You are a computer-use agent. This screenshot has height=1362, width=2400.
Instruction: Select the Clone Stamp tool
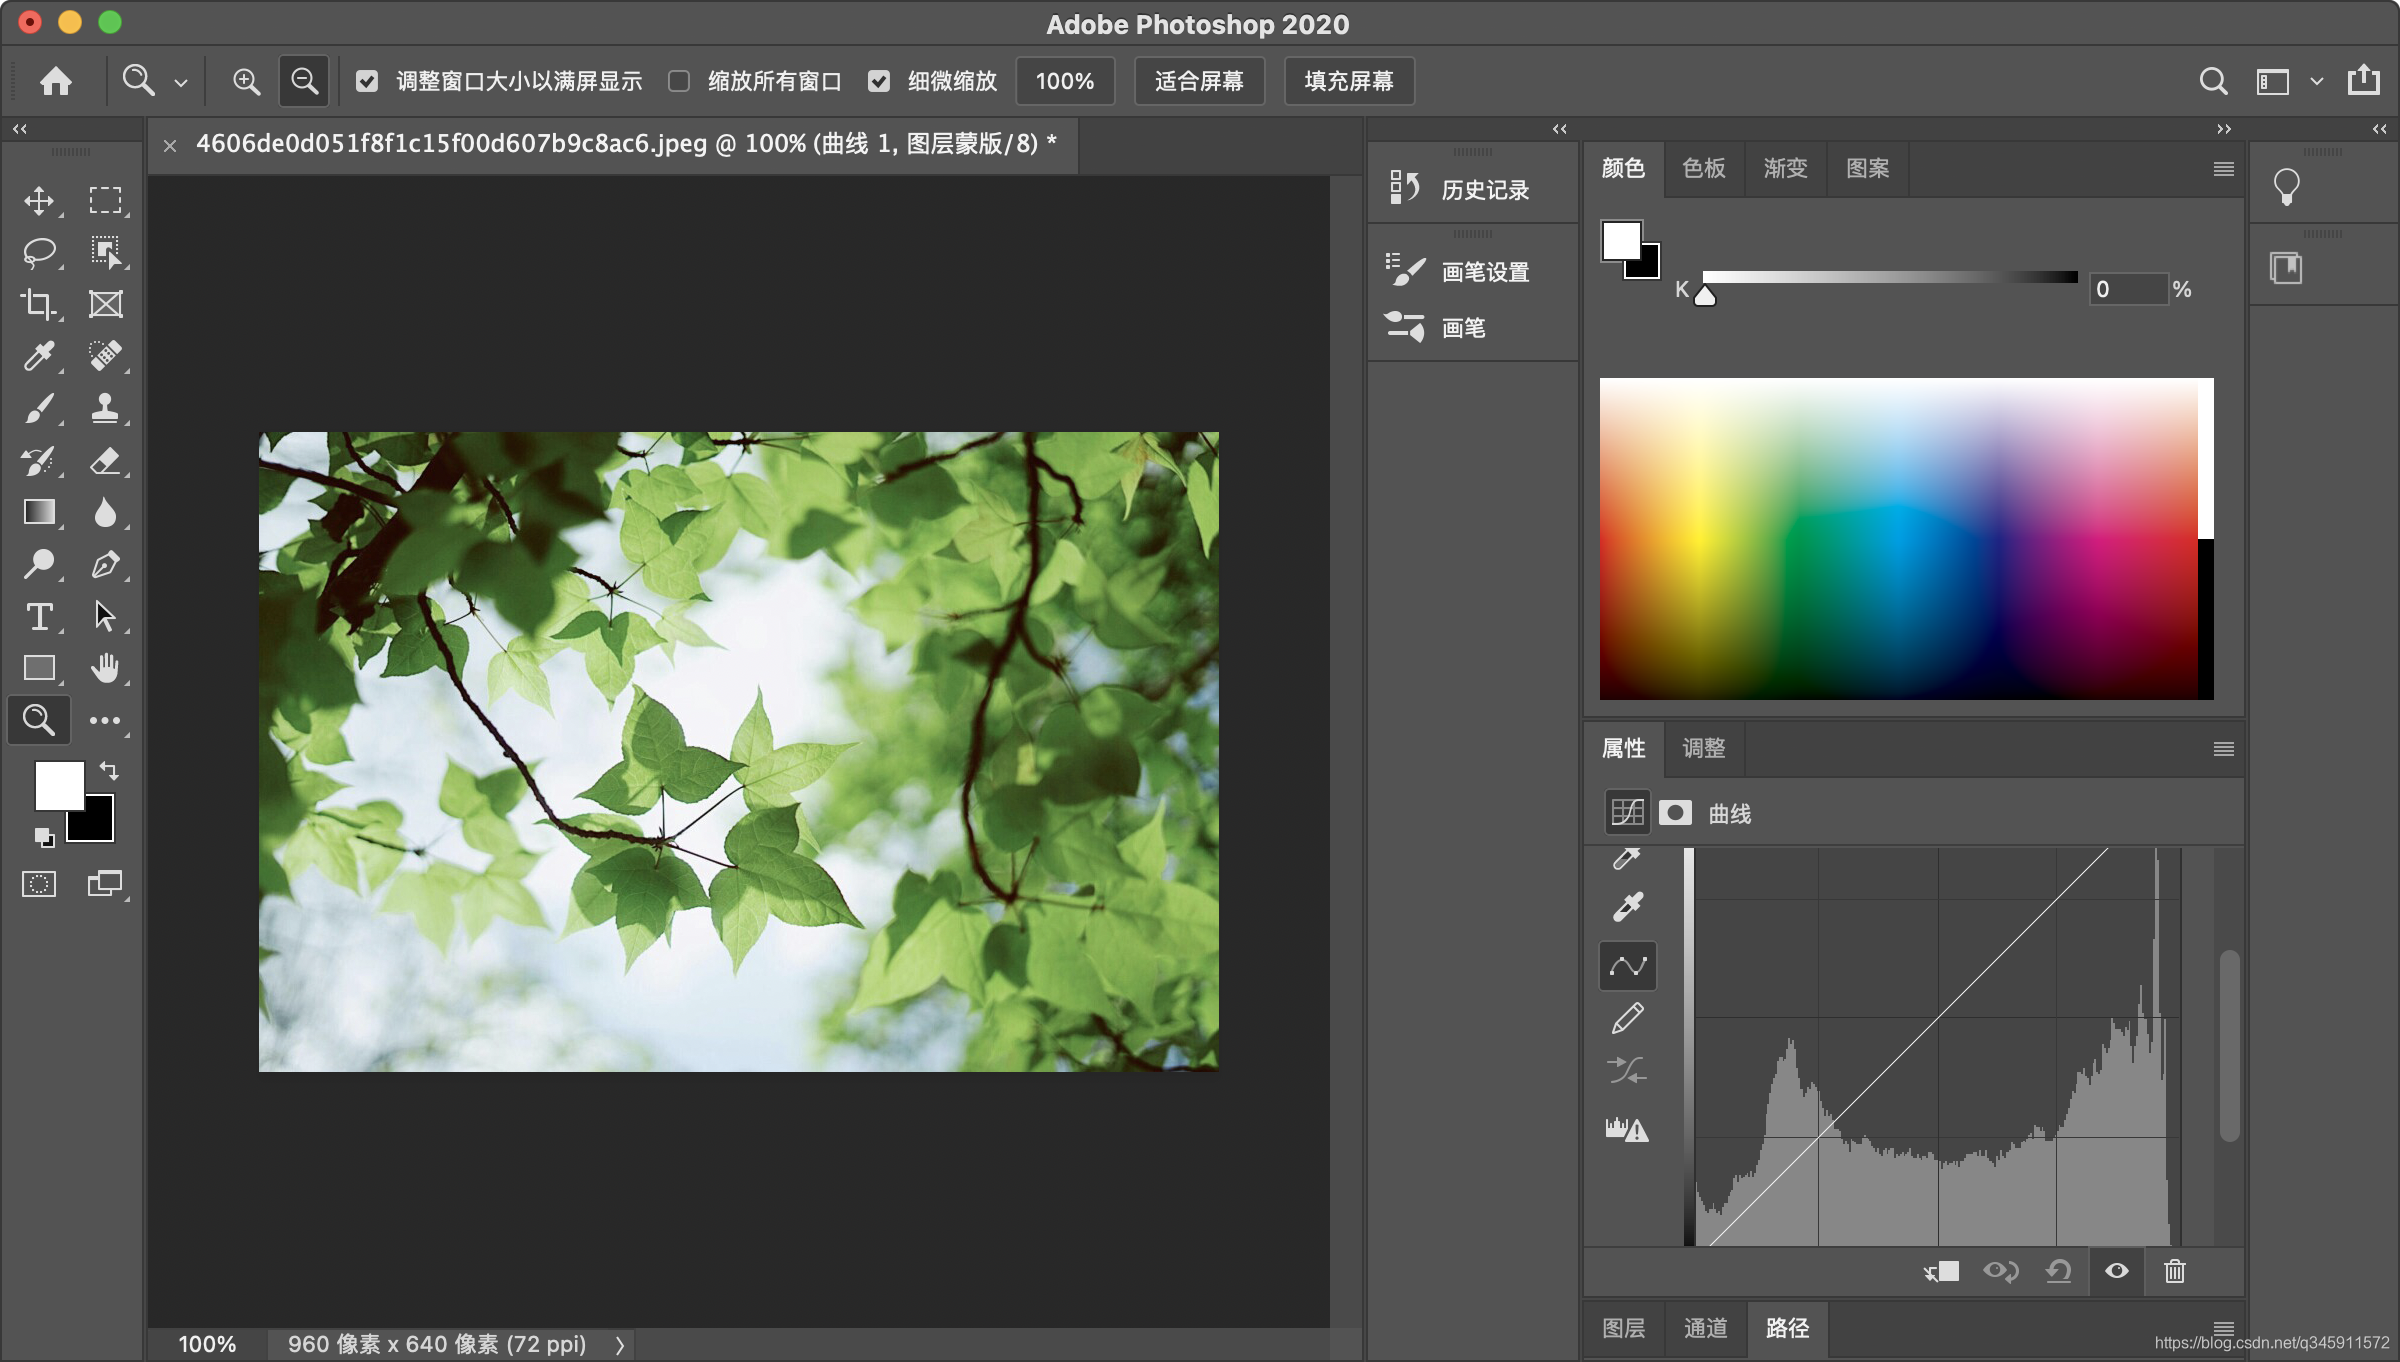[105, 408]
